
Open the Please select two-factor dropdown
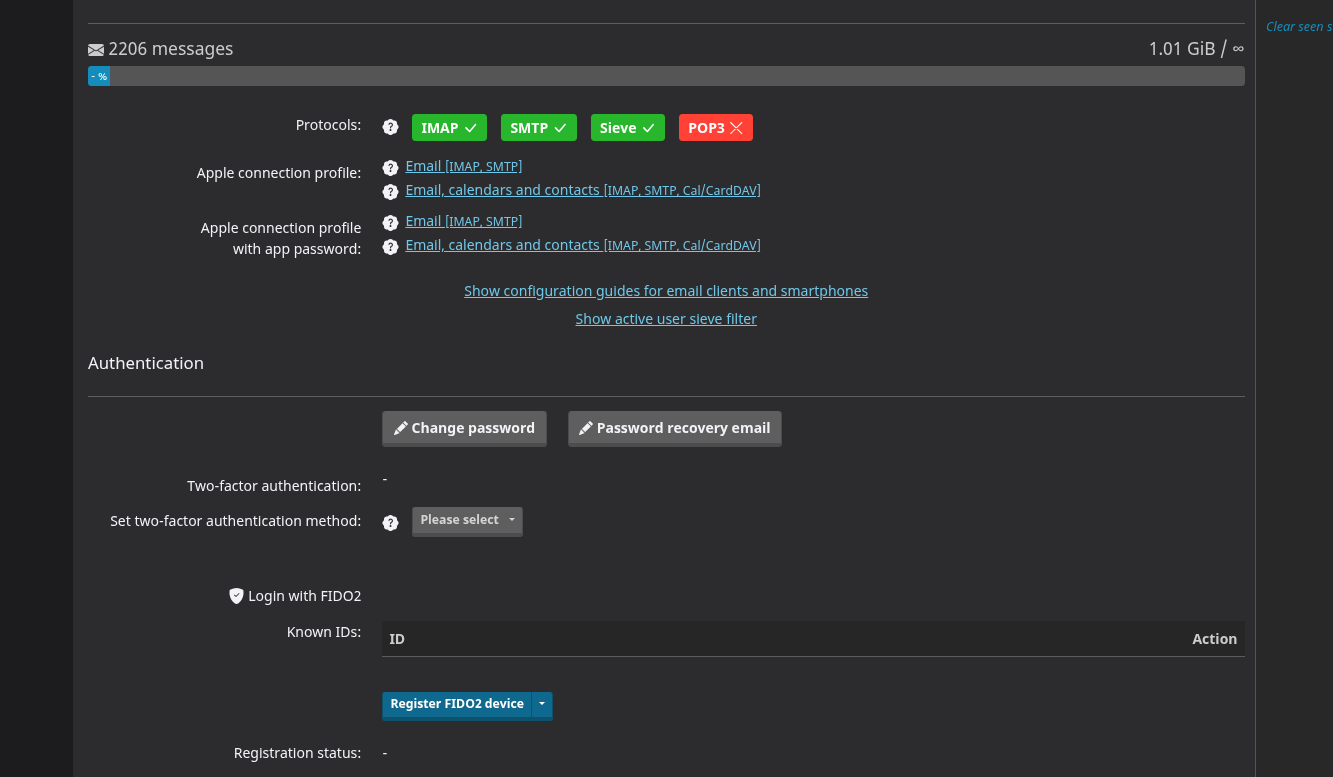[x=467, y=520]
